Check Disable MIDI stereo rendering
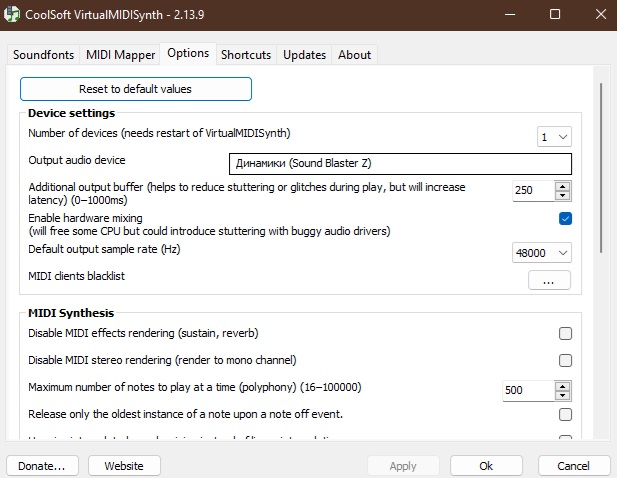617x478 pixels. (x=565, y=360)
